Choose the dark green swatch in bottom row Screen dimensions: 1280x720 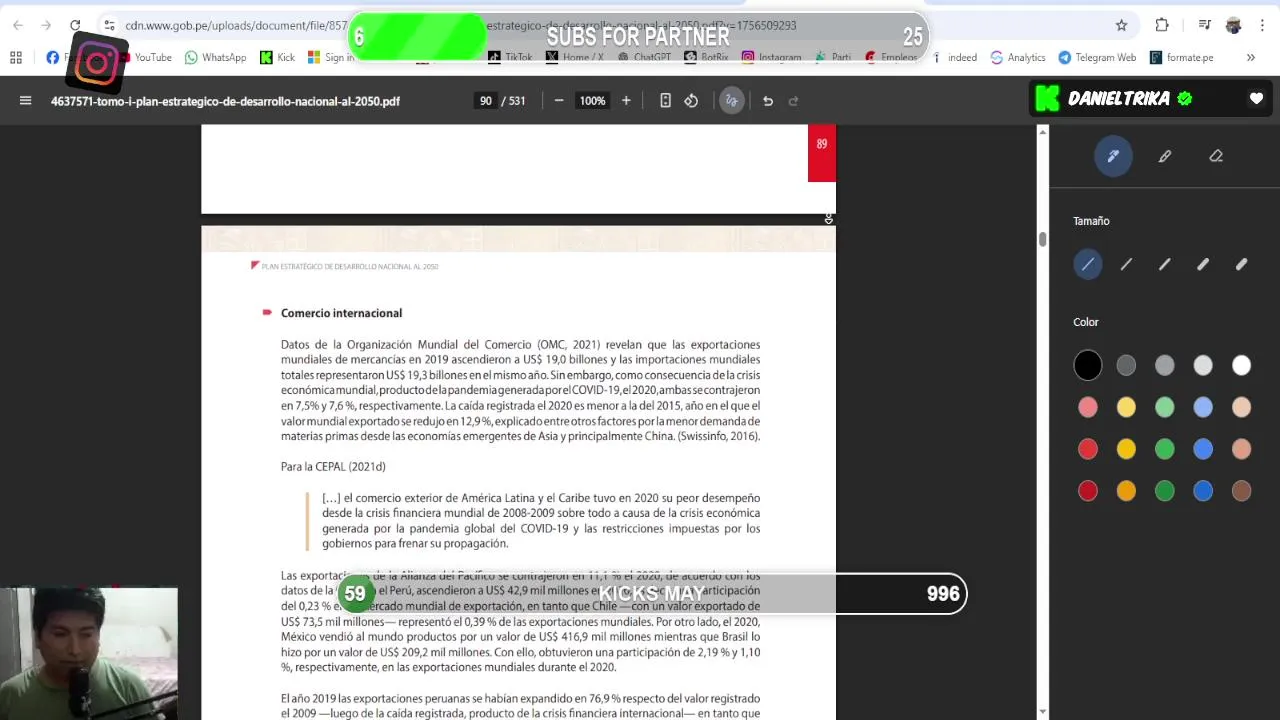[x=1164, y=490]
